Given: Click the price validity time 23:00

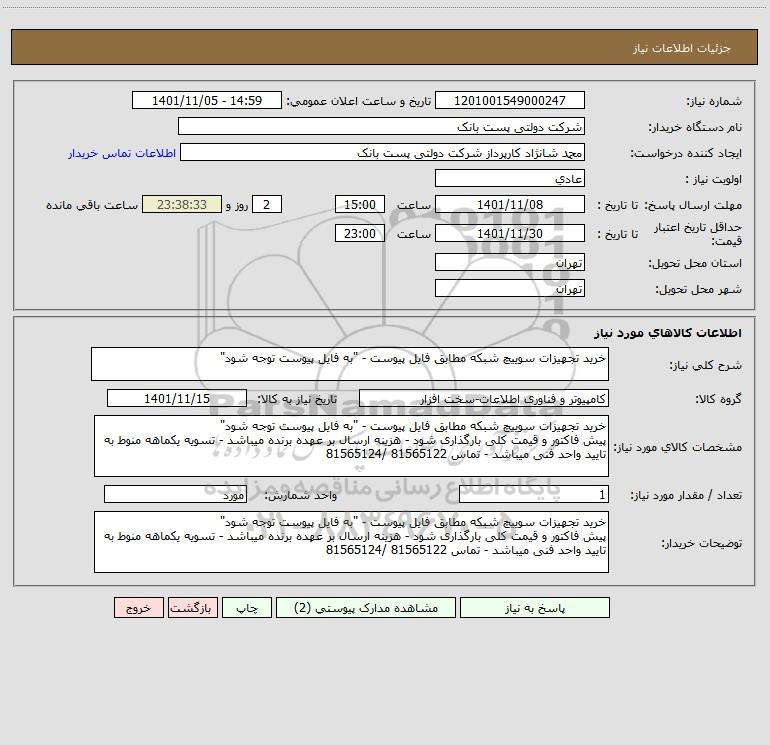Looking at the screenshot, I should 359,233.
